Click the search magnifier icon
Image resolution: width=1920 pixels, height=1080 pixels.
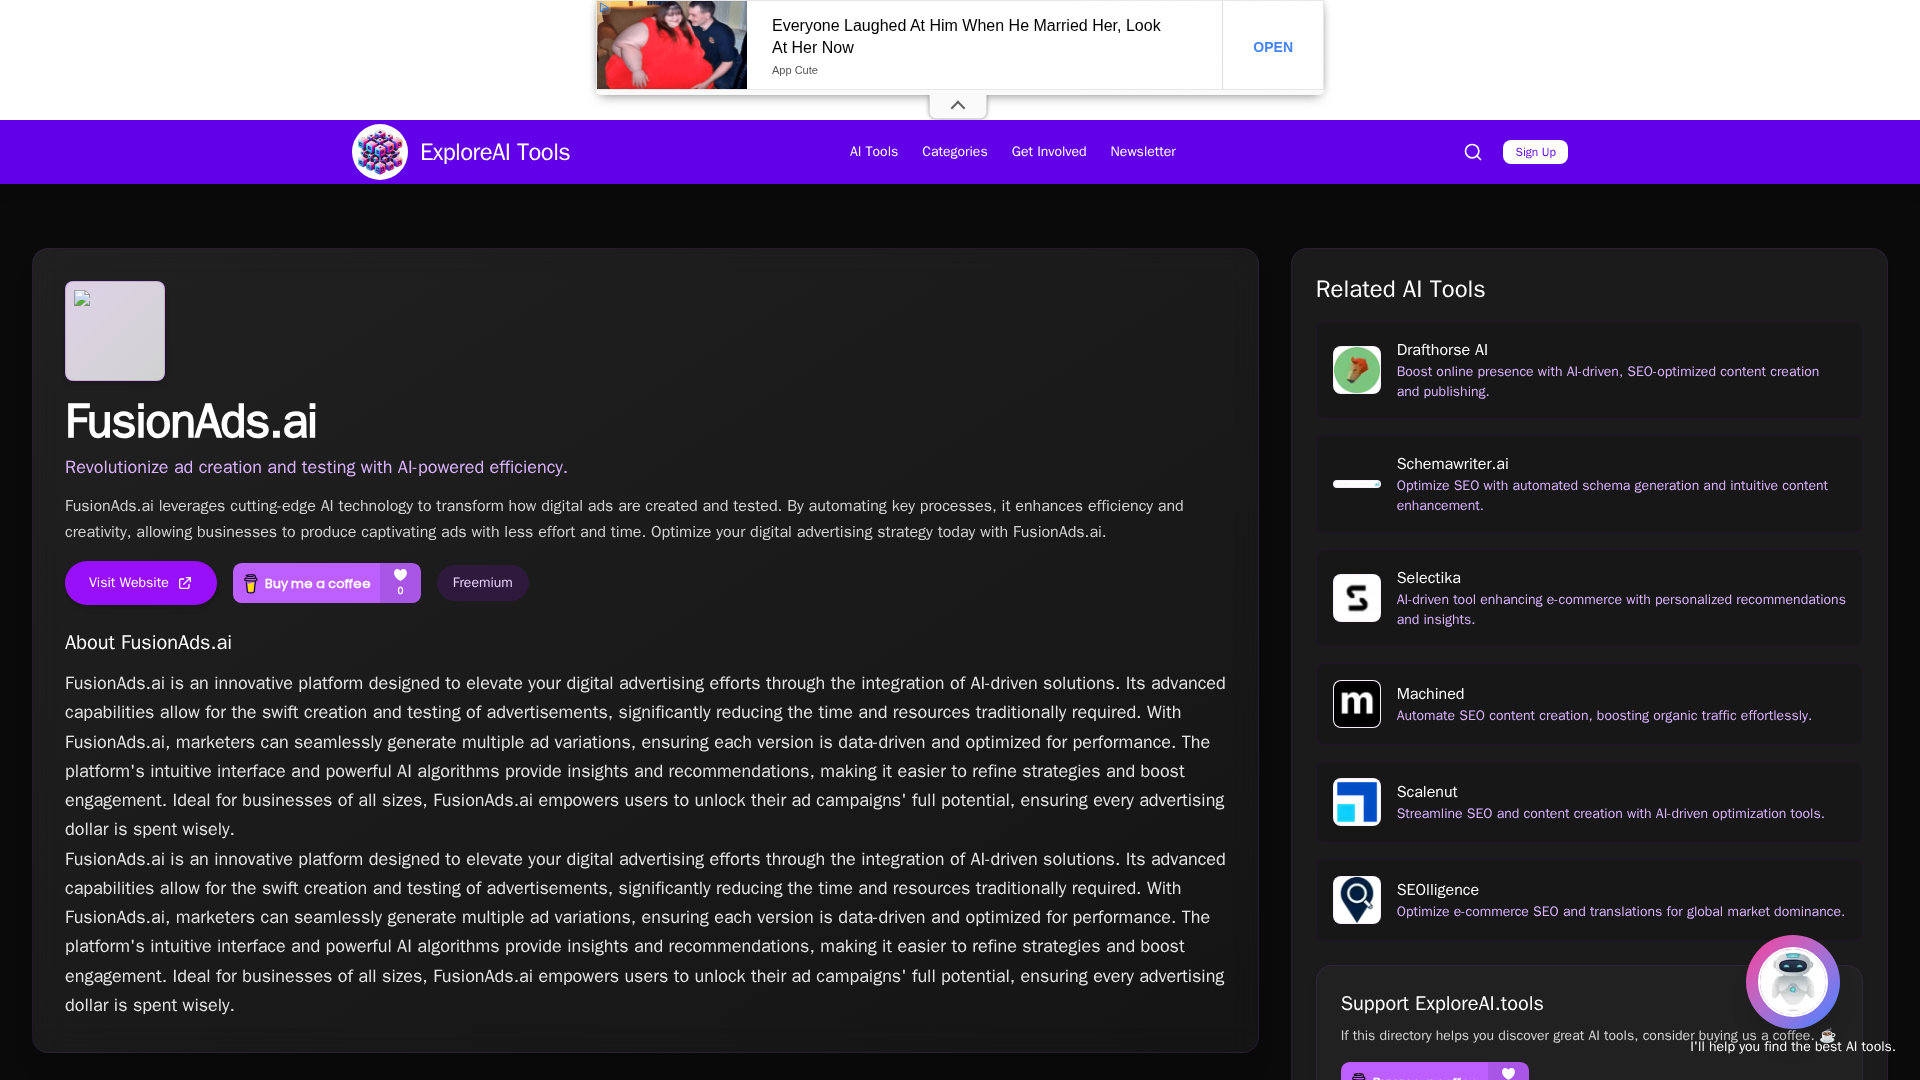1472,152
